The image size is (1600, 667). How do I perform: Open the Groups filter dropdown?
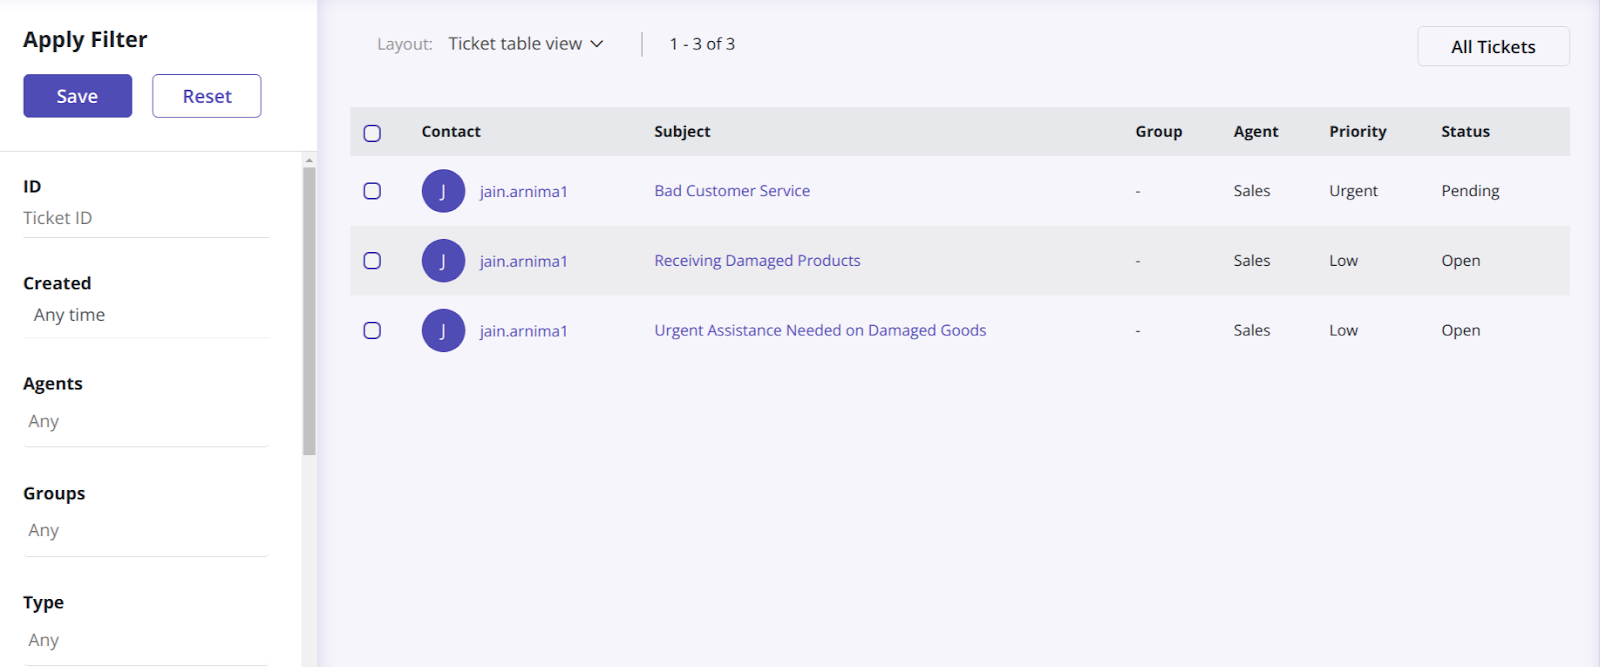click(x=146, y=531)
